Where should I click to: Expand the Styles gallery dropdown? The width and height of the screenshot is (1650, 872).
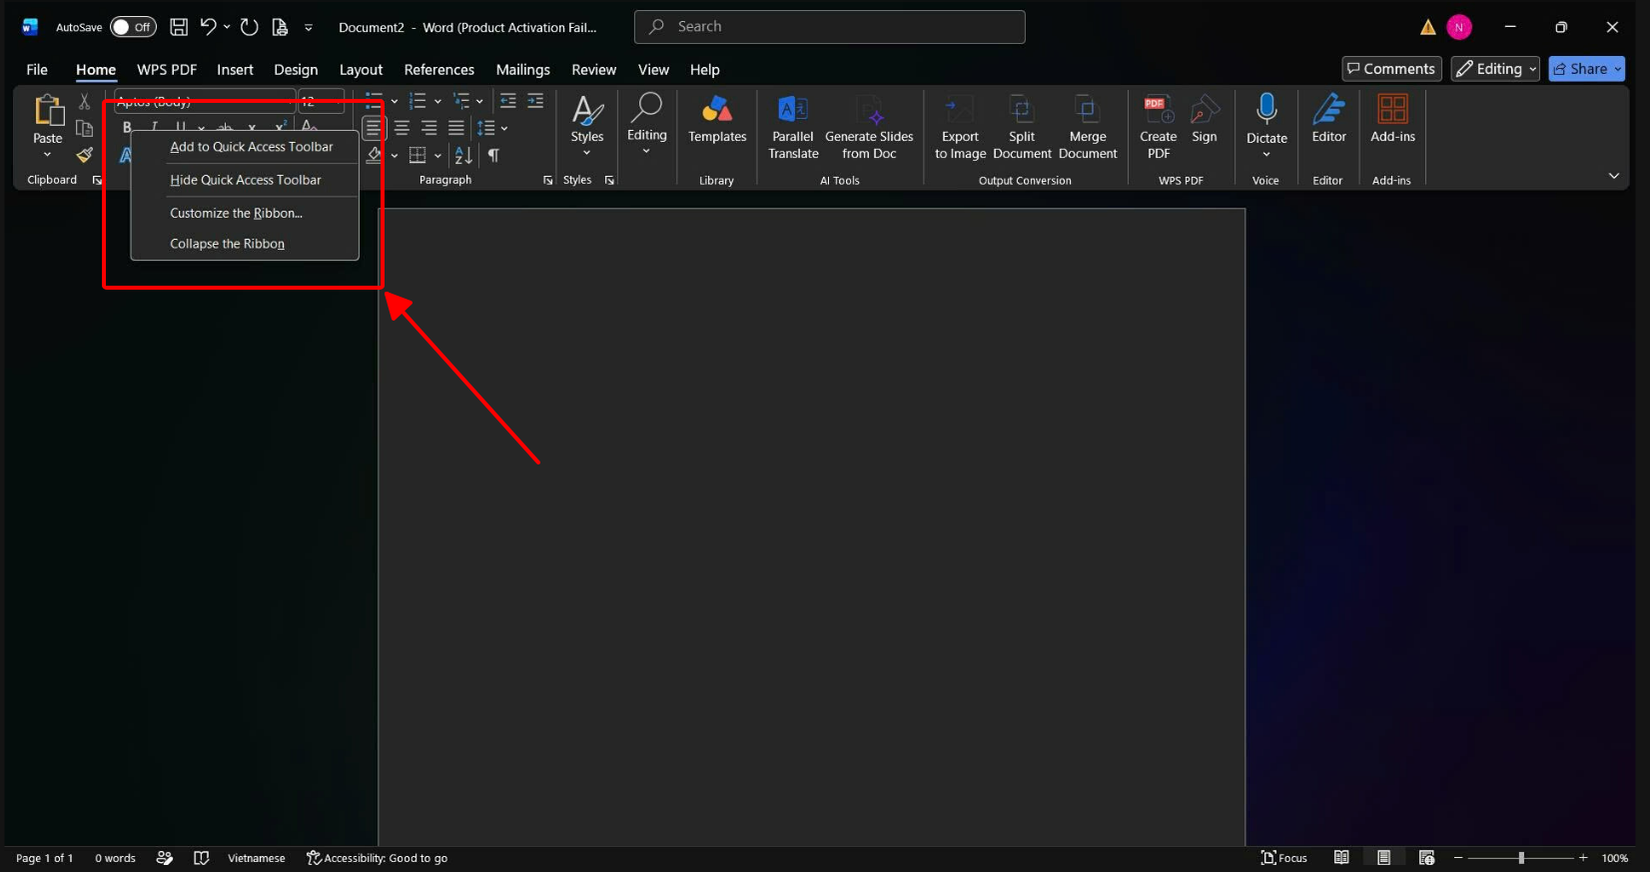587,153
